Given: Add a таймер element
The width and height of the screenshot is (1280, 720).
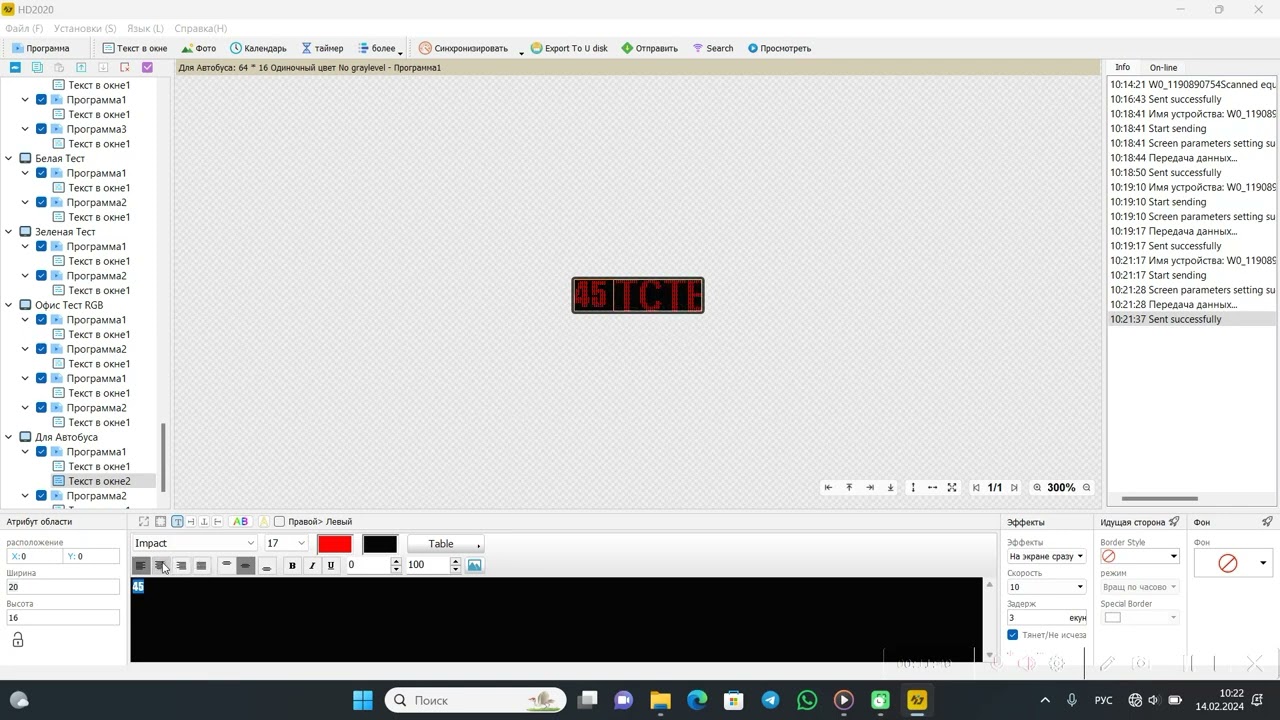Looking at the screenshot, I should pyautogui.click(x=322, y=48).
